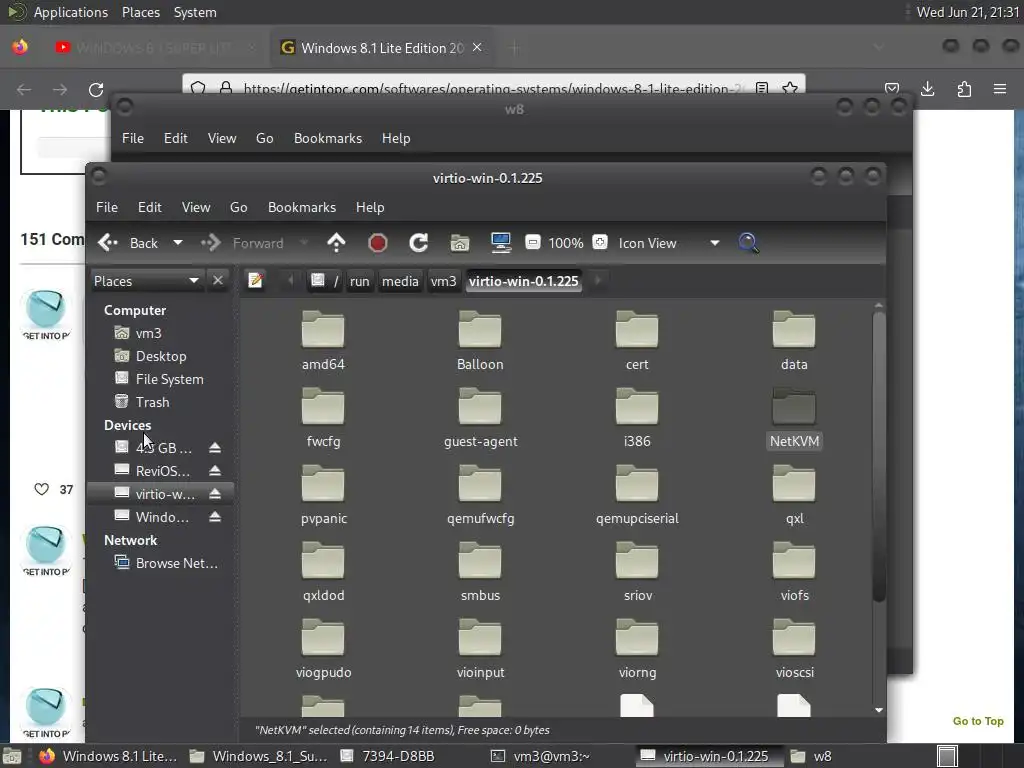Select the qemupciserial folder
Image resolution: width=1024 pixels, height=768 pixels.
(x=637, y=494)
